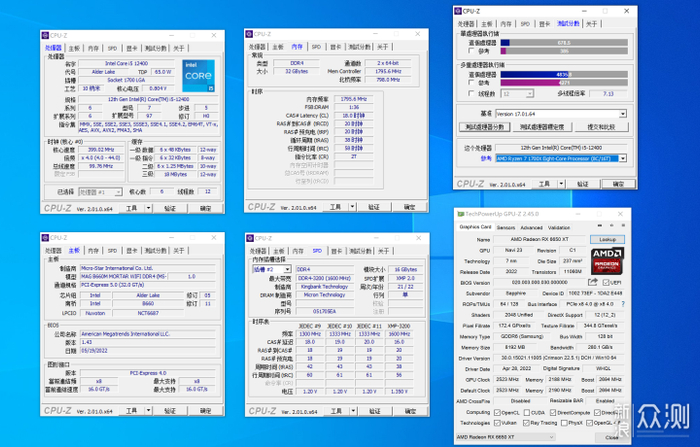Click the GPU-Z title bar app icon
The height and width of the screenshot is (447, 700).
pos(460,214)
